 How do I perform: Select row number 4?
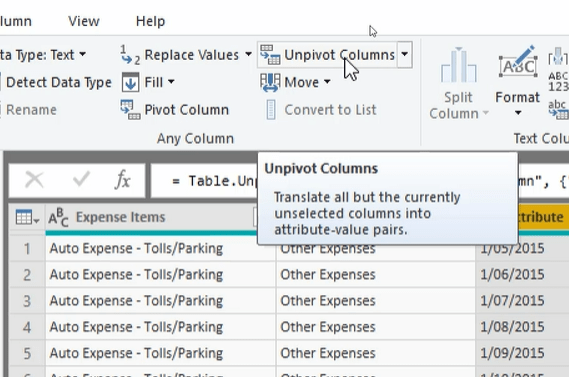27,327
